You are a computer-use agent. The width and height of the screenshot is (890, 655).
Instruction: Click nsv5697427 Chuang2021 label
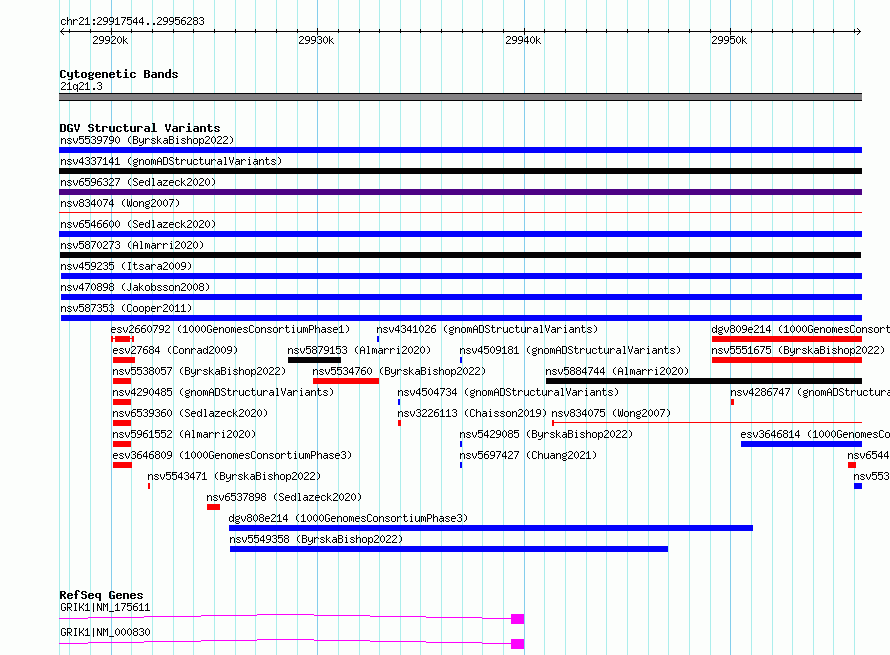tap(528, 455)
